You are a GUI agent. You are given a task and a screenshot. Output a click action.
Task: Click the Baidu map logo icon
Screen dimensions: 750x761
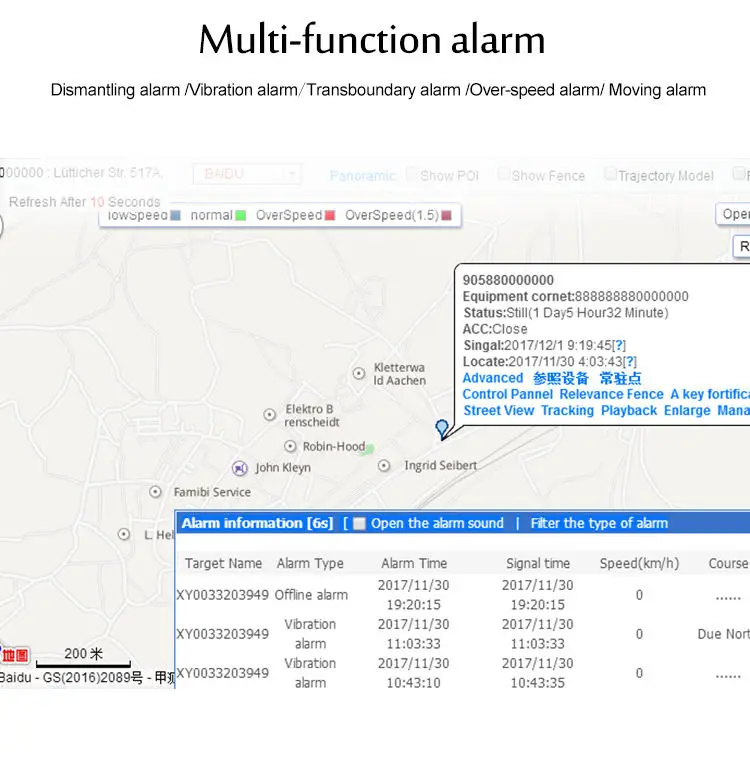(x=15, y=655)
